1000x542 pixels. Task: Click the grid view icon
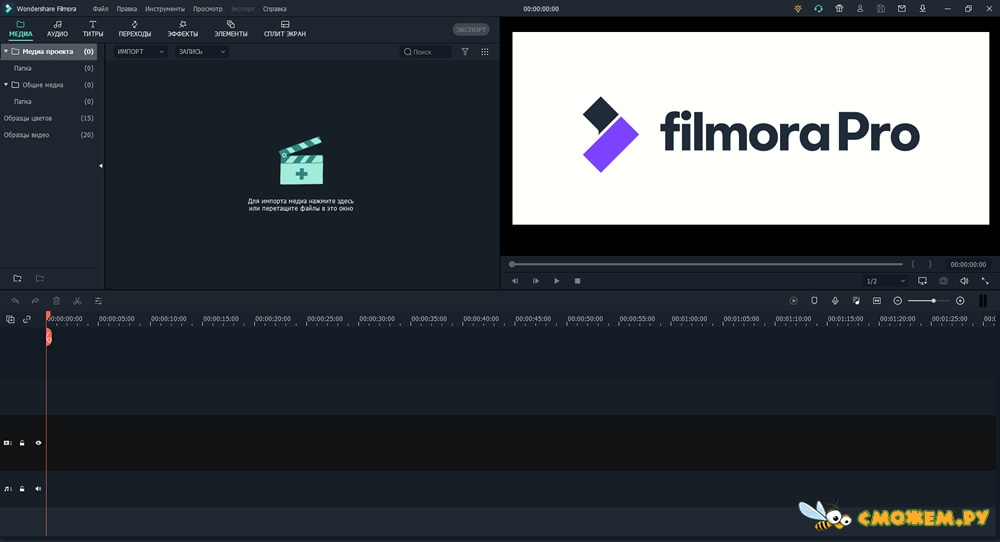tap(485, 52)
